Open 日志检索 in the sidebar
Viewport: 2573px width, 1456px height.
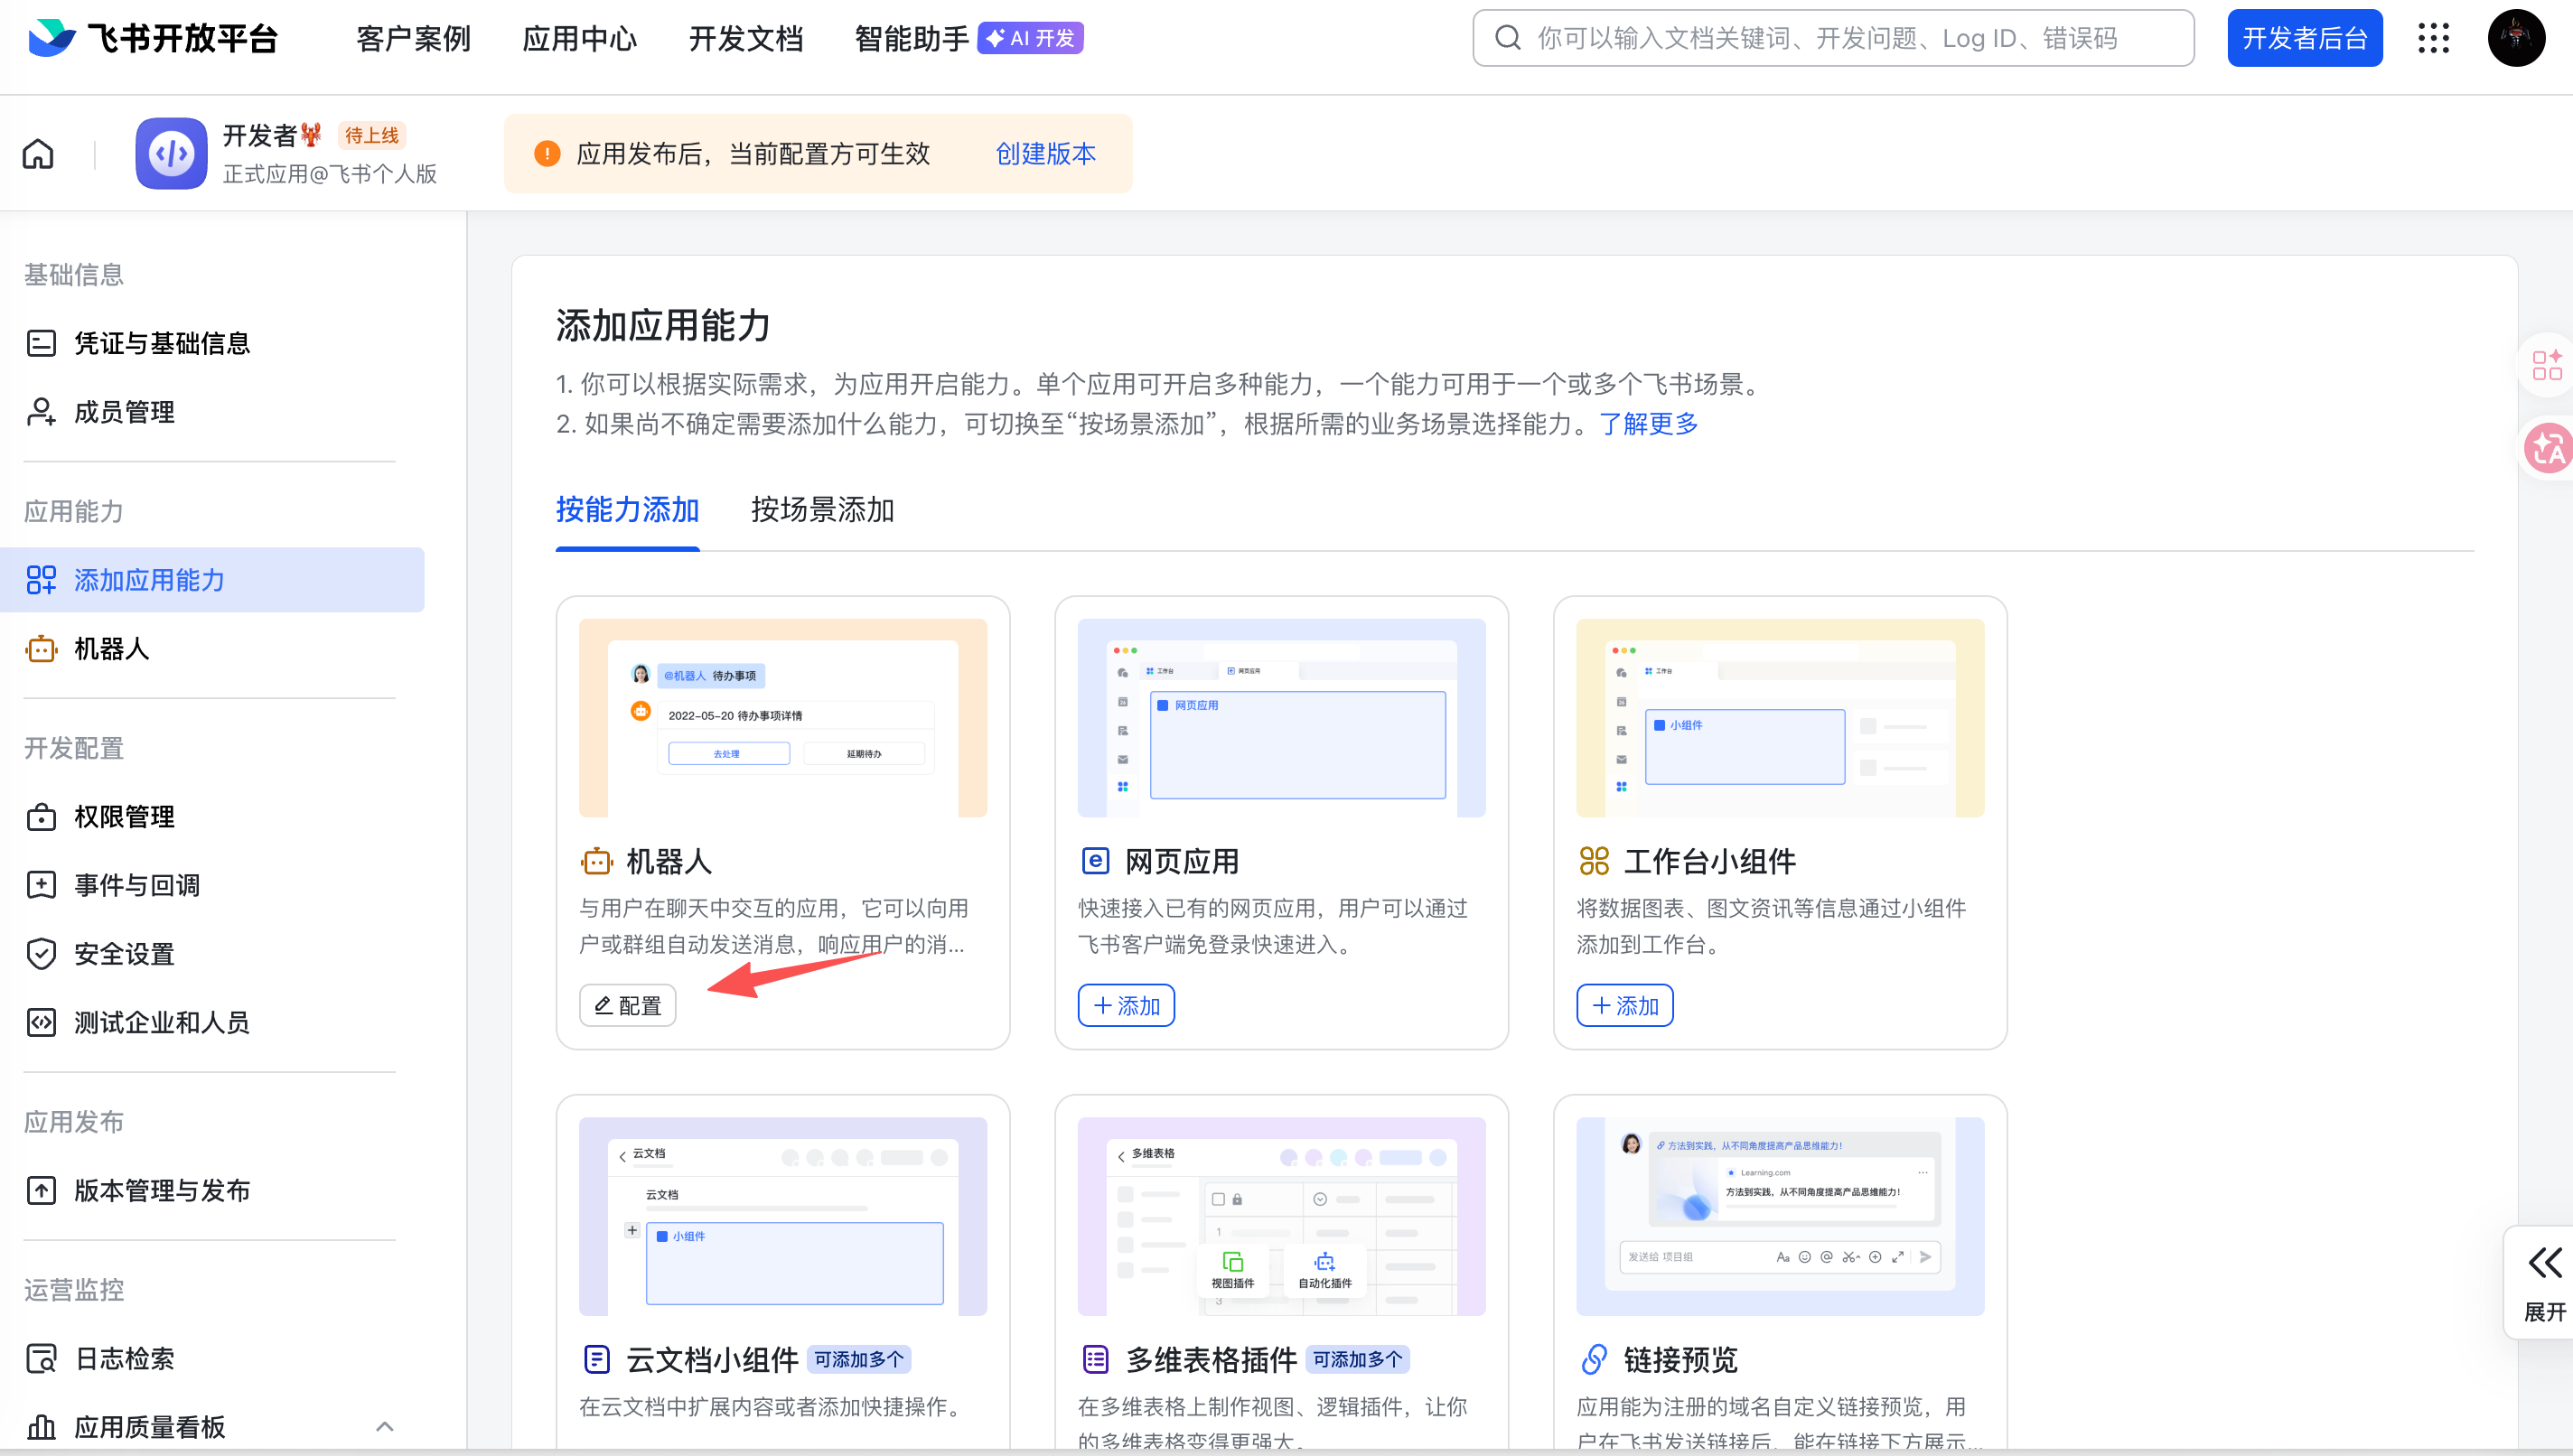tap(212, 1358)
